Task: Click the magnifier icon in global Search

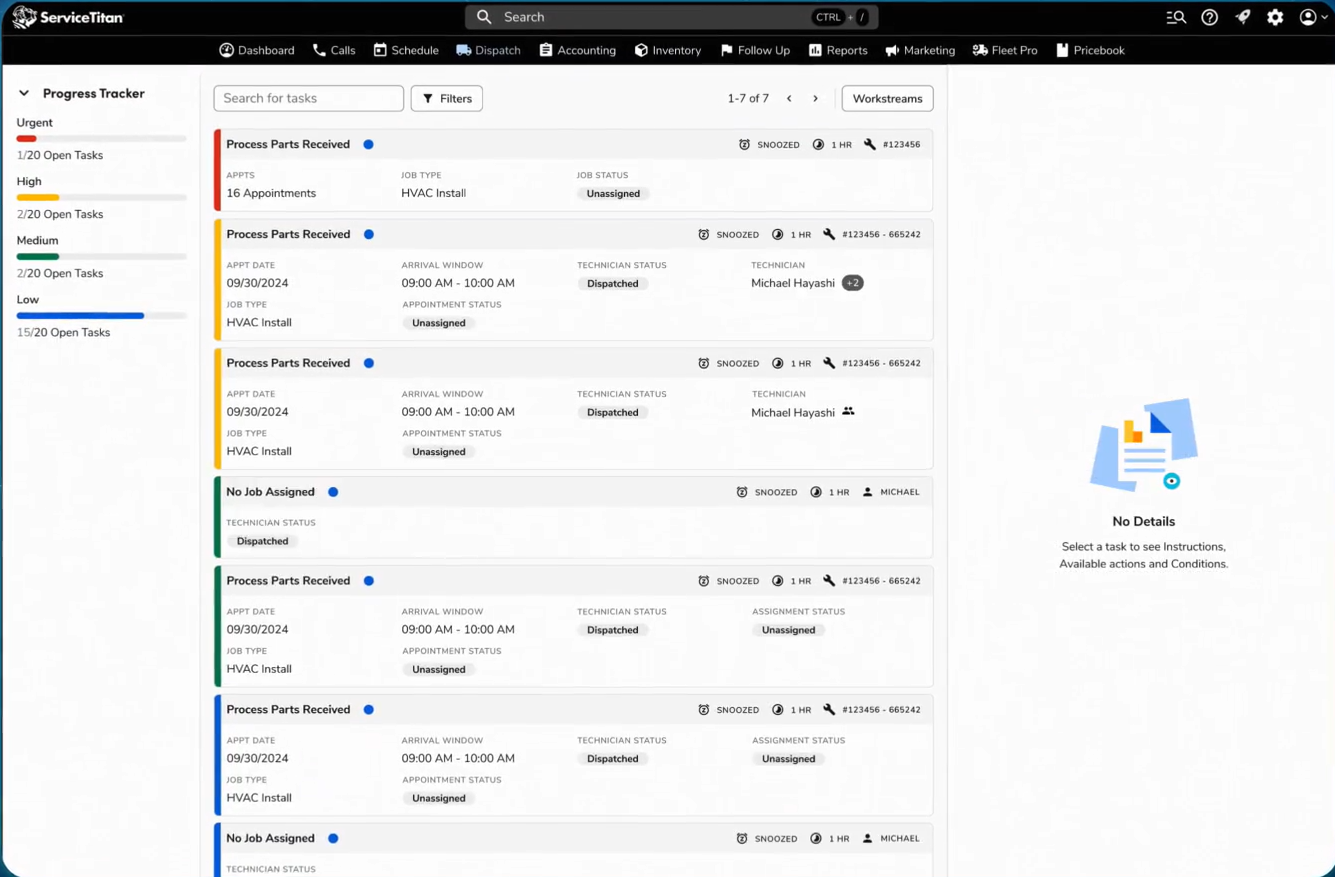Action: 484,17
